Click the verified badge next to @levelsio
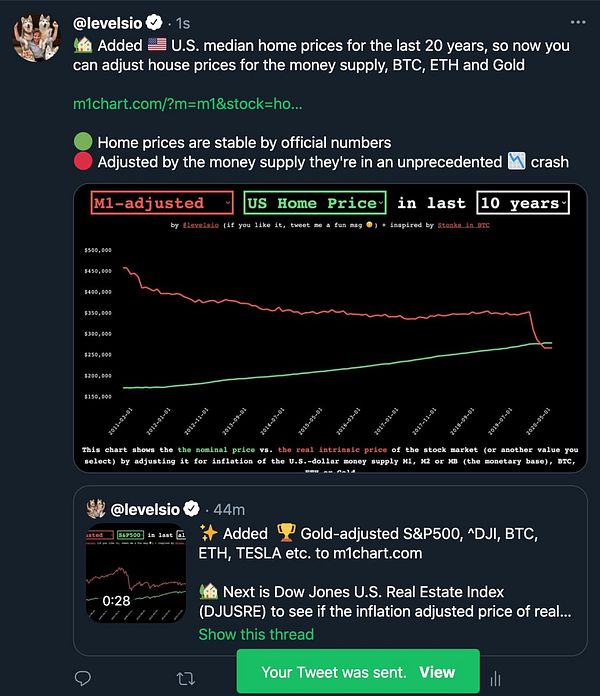 coord(154,21)
